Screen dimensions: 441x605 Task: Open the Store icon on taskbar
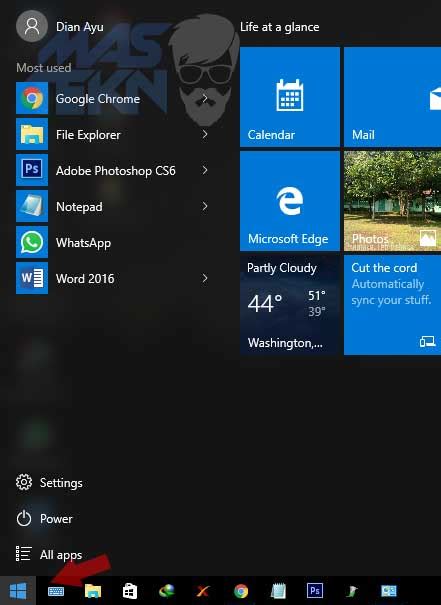(x=130, y=591)
